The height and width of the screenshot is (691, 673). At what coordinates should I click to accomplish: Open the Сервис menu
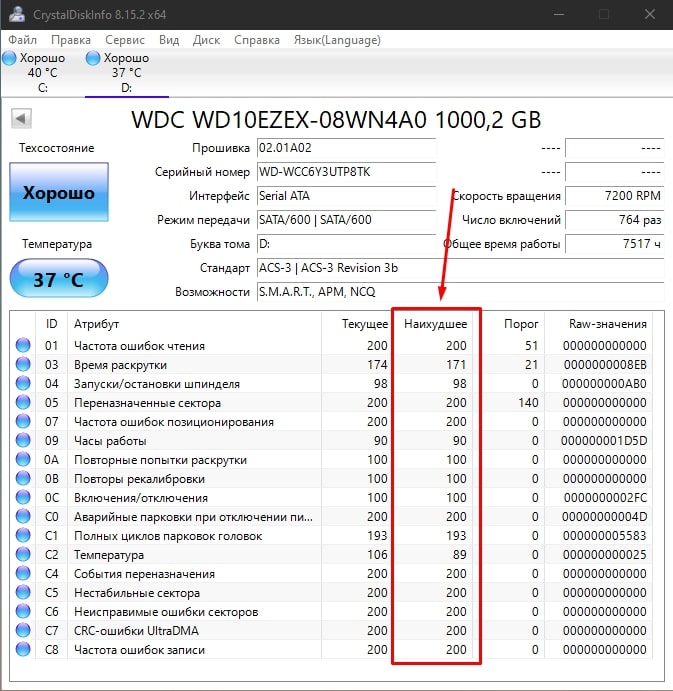125,40
